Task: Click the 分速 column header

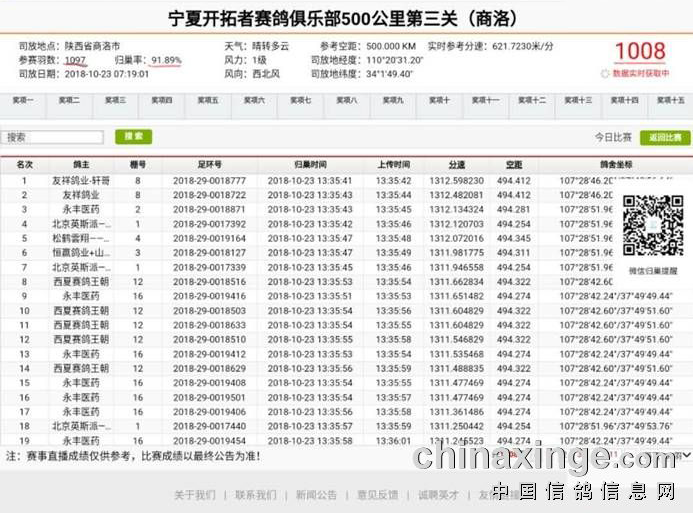Action: pyautogui.click(x=456, y=164)
